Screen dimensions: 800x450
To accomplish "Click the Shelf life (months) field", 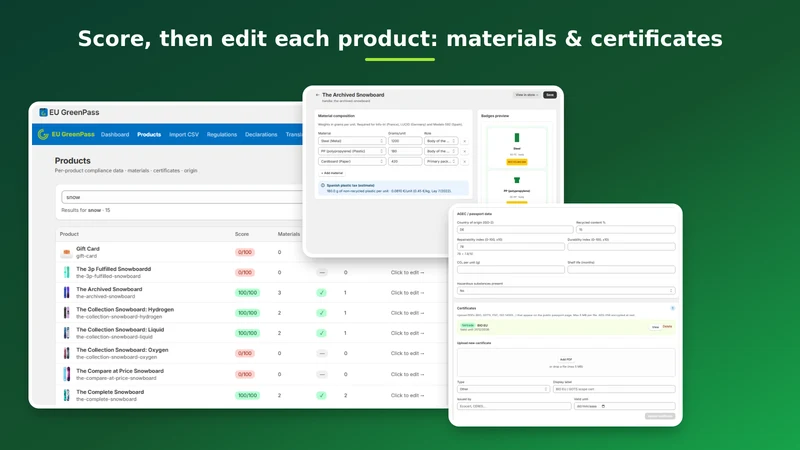I will tap(621, 269).
